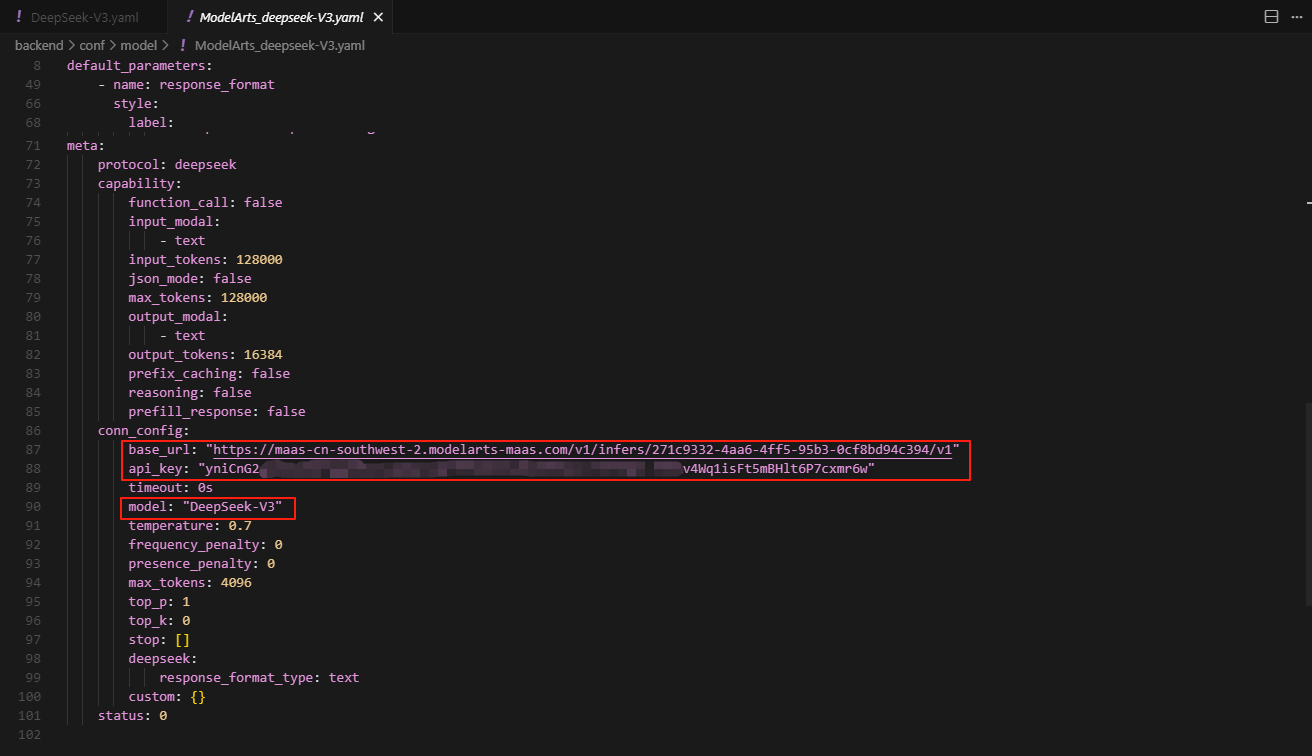Click 'json_mode: false' line
Viewport: 1312px width, 756px height.
[x=190, y=278]
